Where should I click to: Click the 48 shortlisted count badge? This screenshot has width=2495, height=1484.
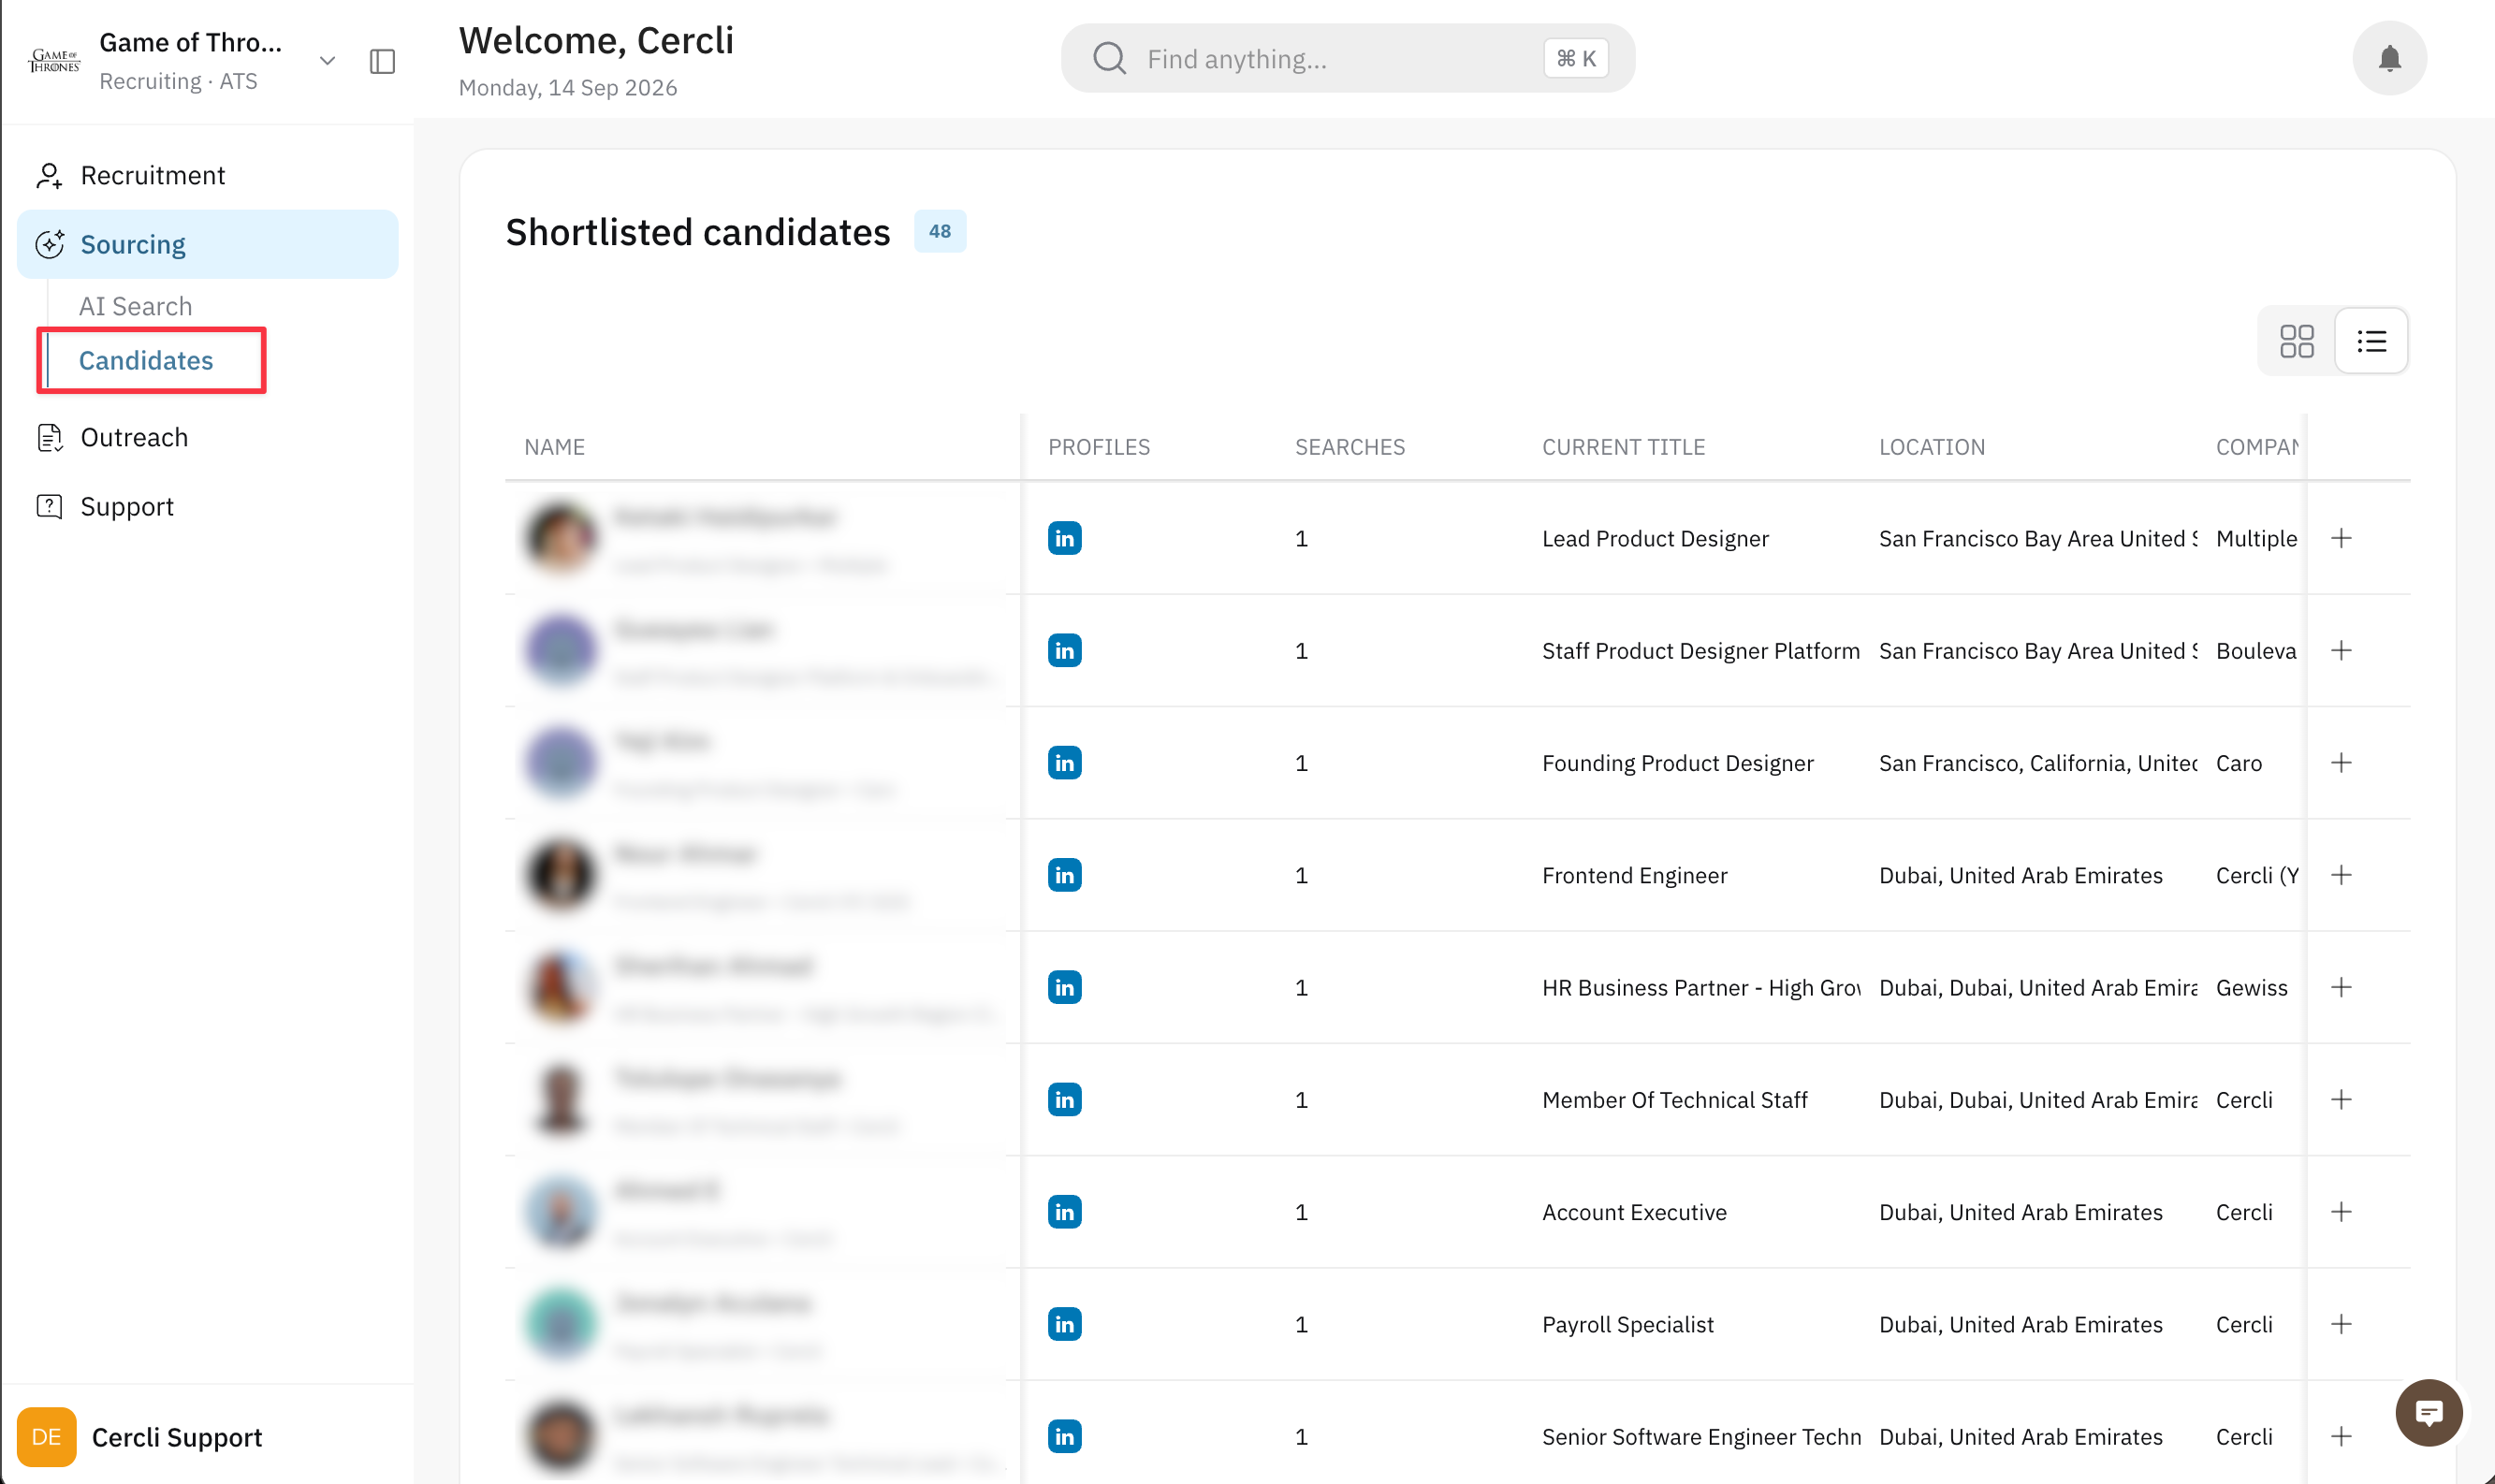(x=939, y=232)
